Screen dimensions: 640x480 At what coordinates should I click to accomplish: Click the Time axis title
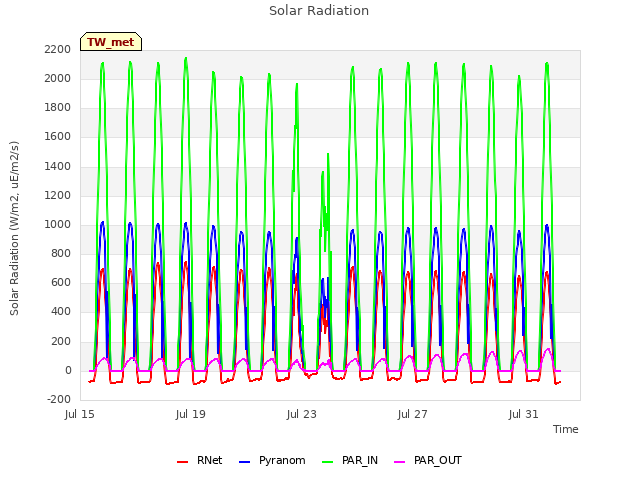pos(566,429)
